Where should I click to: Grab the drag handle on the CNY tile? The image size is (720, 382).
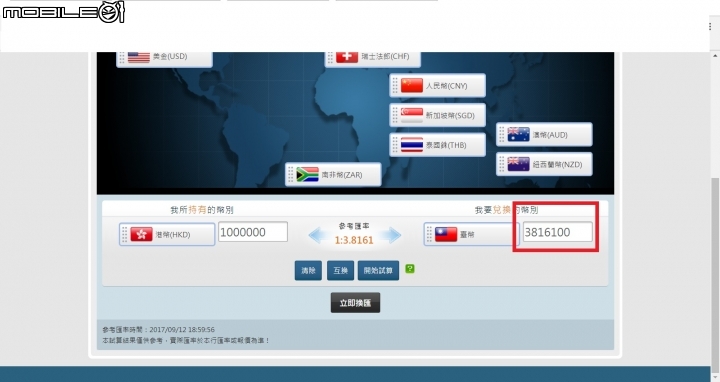395,85
